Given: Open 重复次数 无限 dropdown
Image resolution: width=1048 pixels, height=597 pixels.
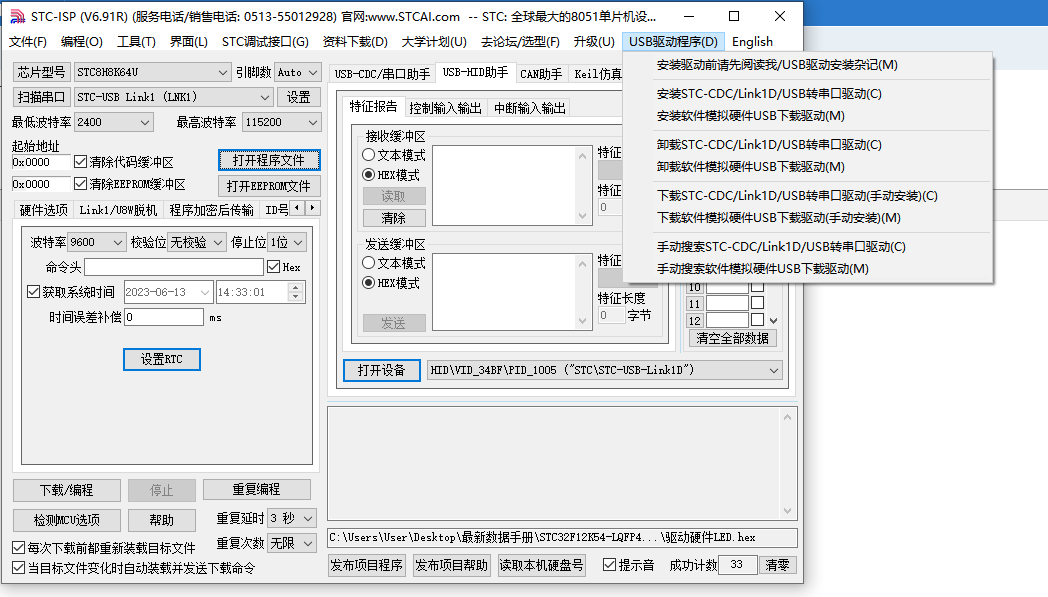Looking at the screenshot, I should pos(291,544).
